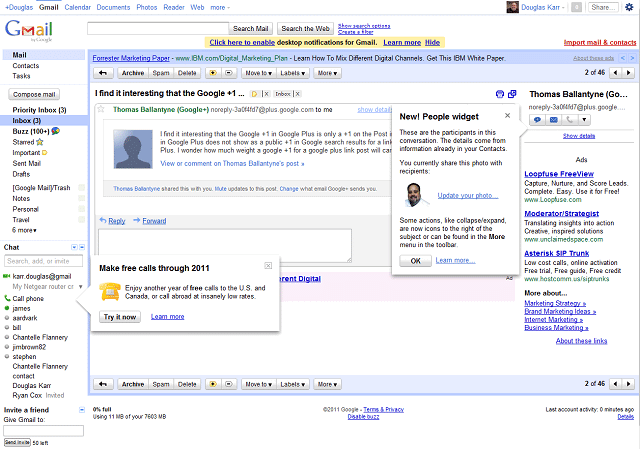Collapse the Invite a friend section
The width and height of the screenshot is (640, 449).
(x=82, y=409)
